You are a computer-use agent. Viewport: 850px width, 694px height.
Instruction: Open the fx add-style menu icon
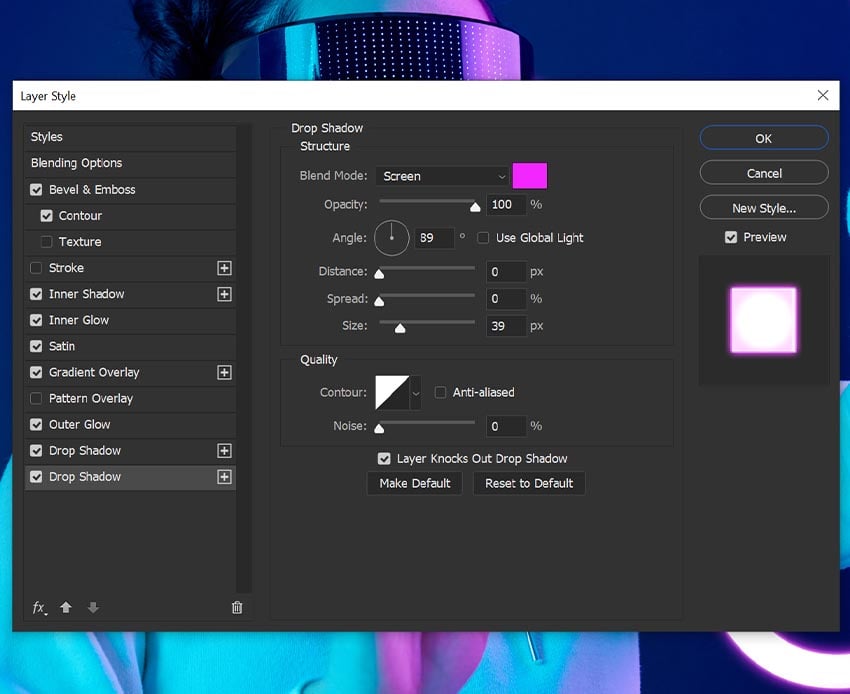click(39, 608)
